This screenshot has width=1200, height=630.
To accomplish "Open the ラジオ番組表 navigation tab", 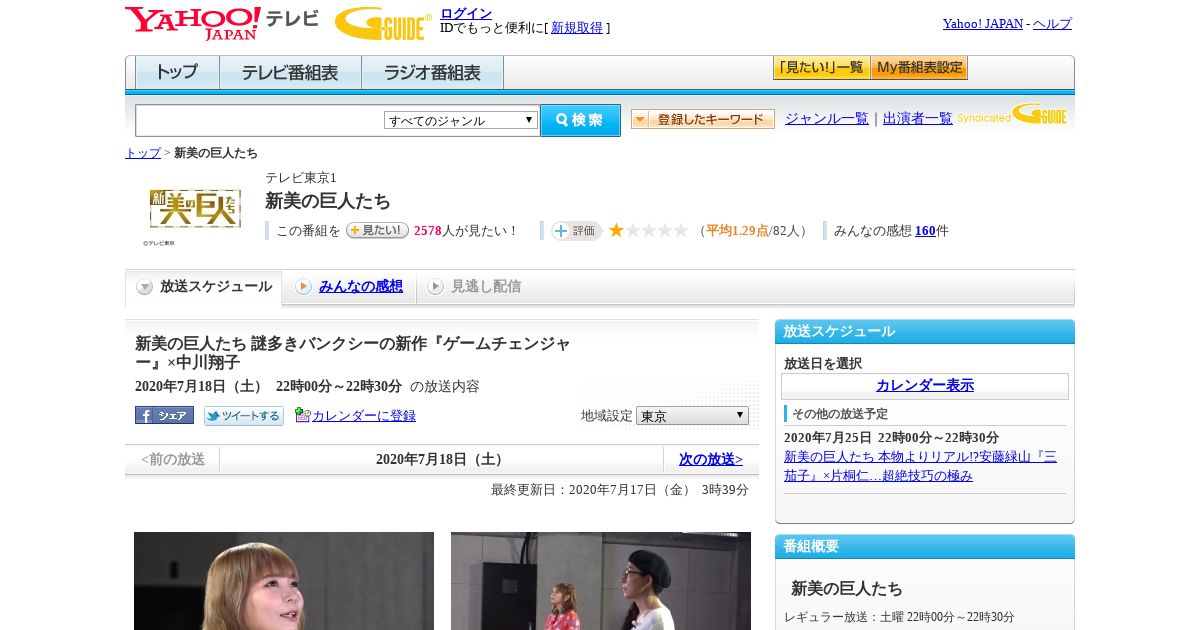I will [432, 72].
